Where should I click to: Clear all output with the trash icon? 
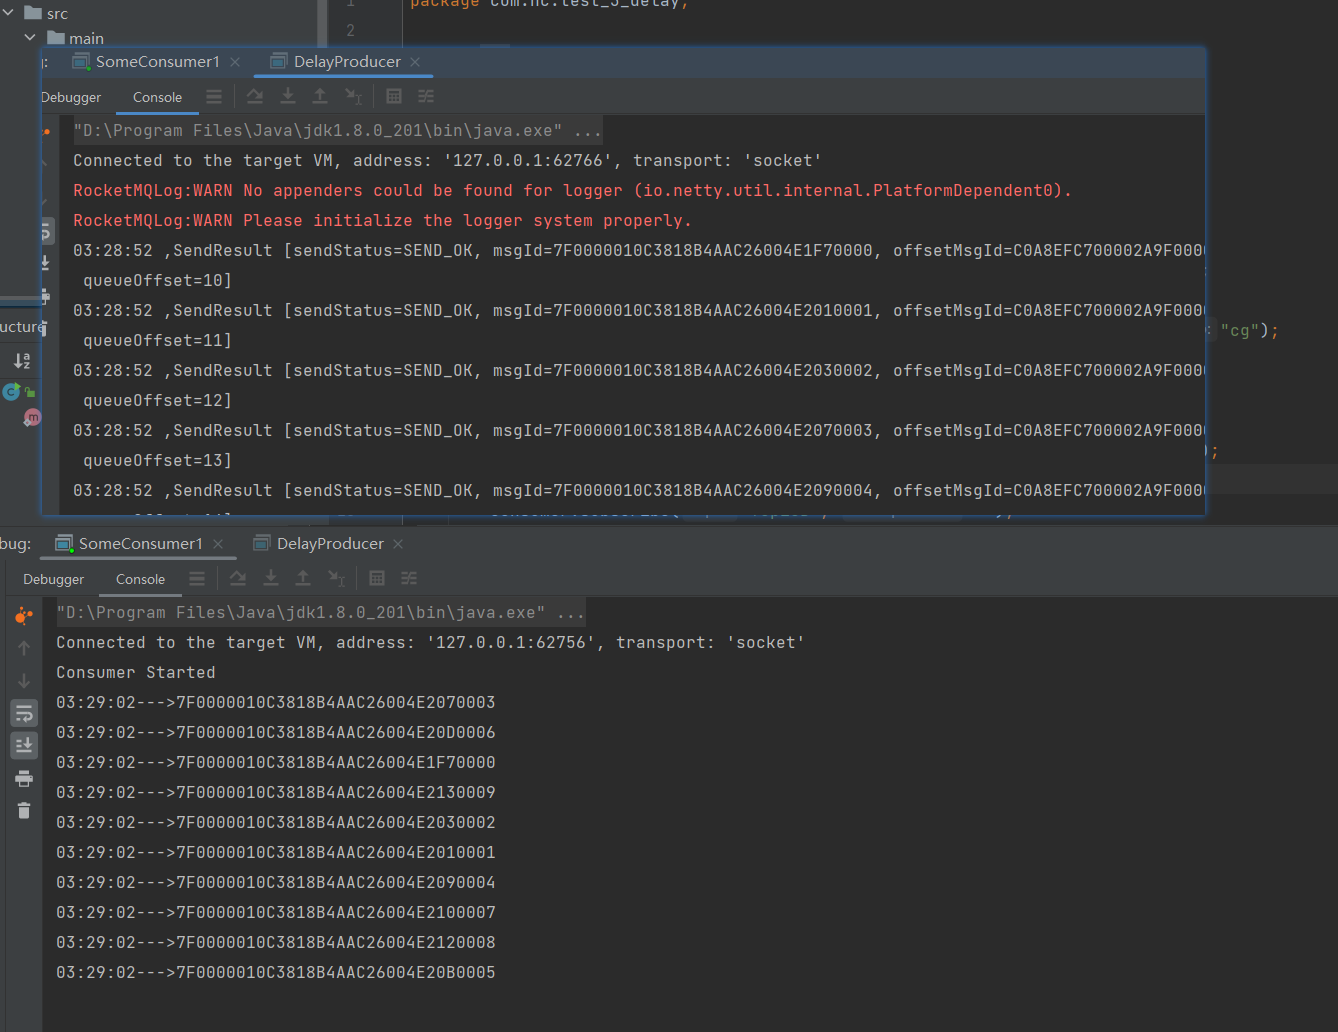(24, 810)
